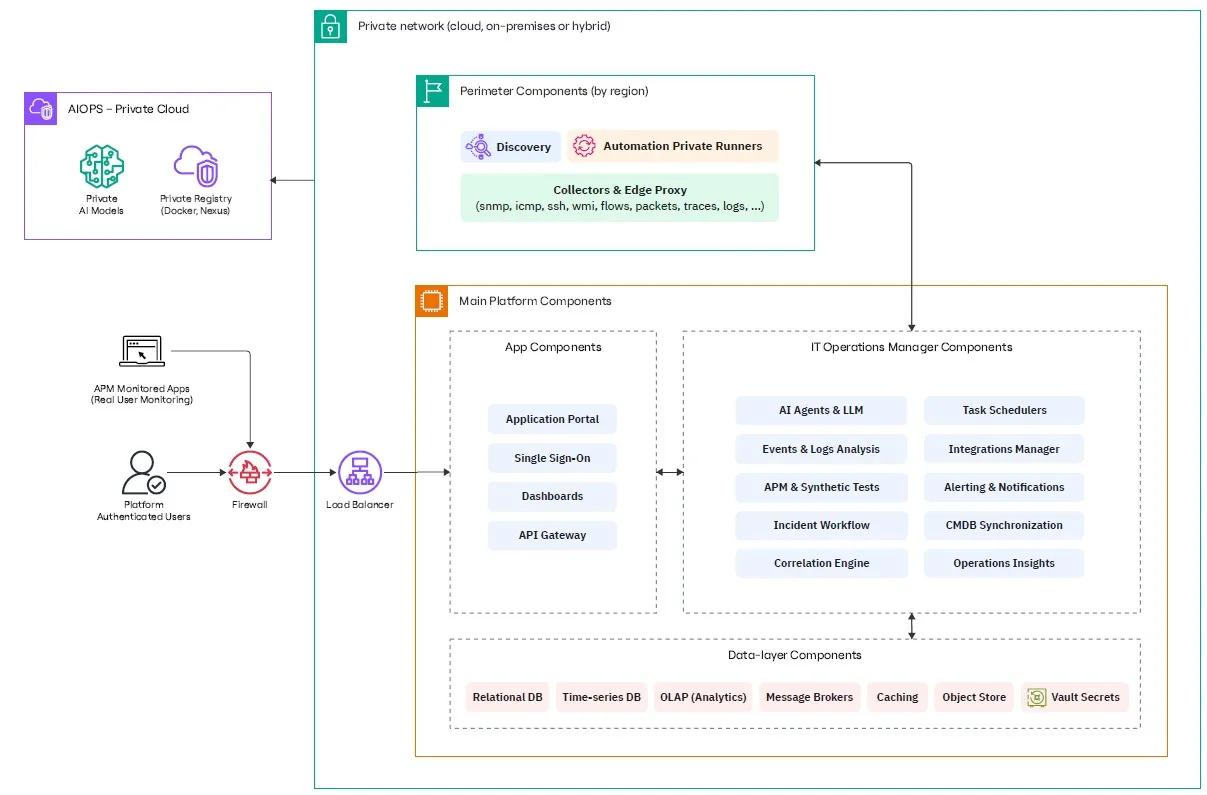This screenshot has height=795, width=1207.
Task: Click the Discovery magnifier icon
Action: [477, 147]
